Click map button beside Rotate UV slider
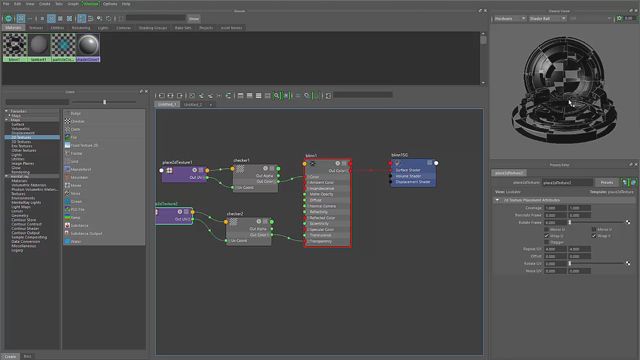The height and width of the screenshot is (360, 640). point(628,264)
